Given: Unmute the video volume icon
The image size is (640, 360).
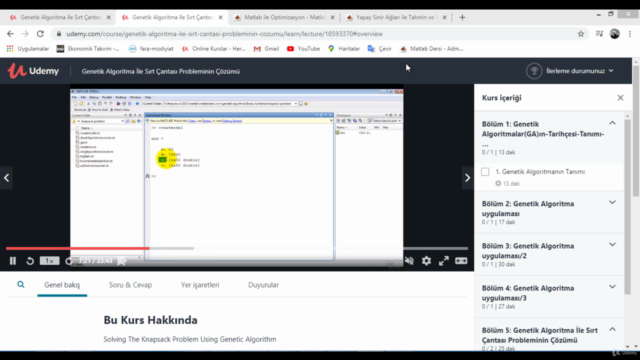Looking at the screenshot, I should click(409, 261).
